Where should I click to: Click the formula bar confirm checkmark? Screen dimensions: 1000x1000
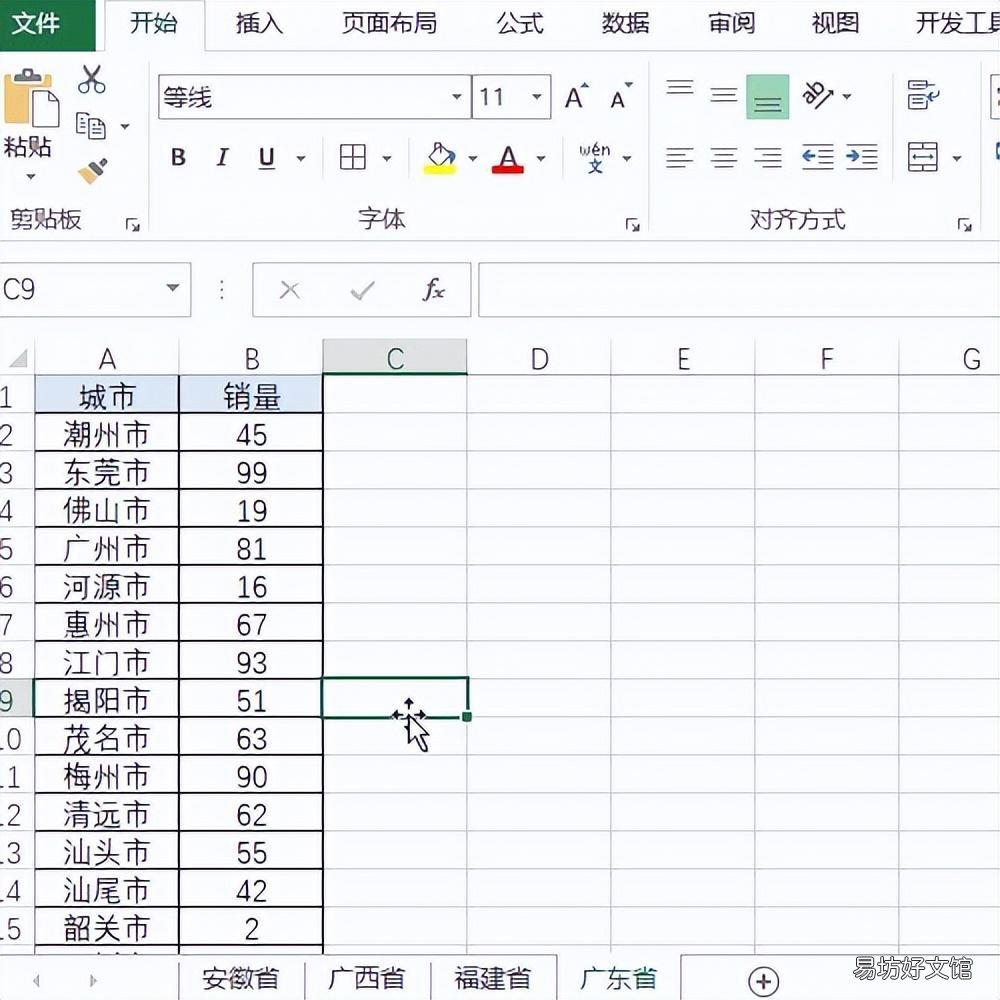(x=362, y=291)
